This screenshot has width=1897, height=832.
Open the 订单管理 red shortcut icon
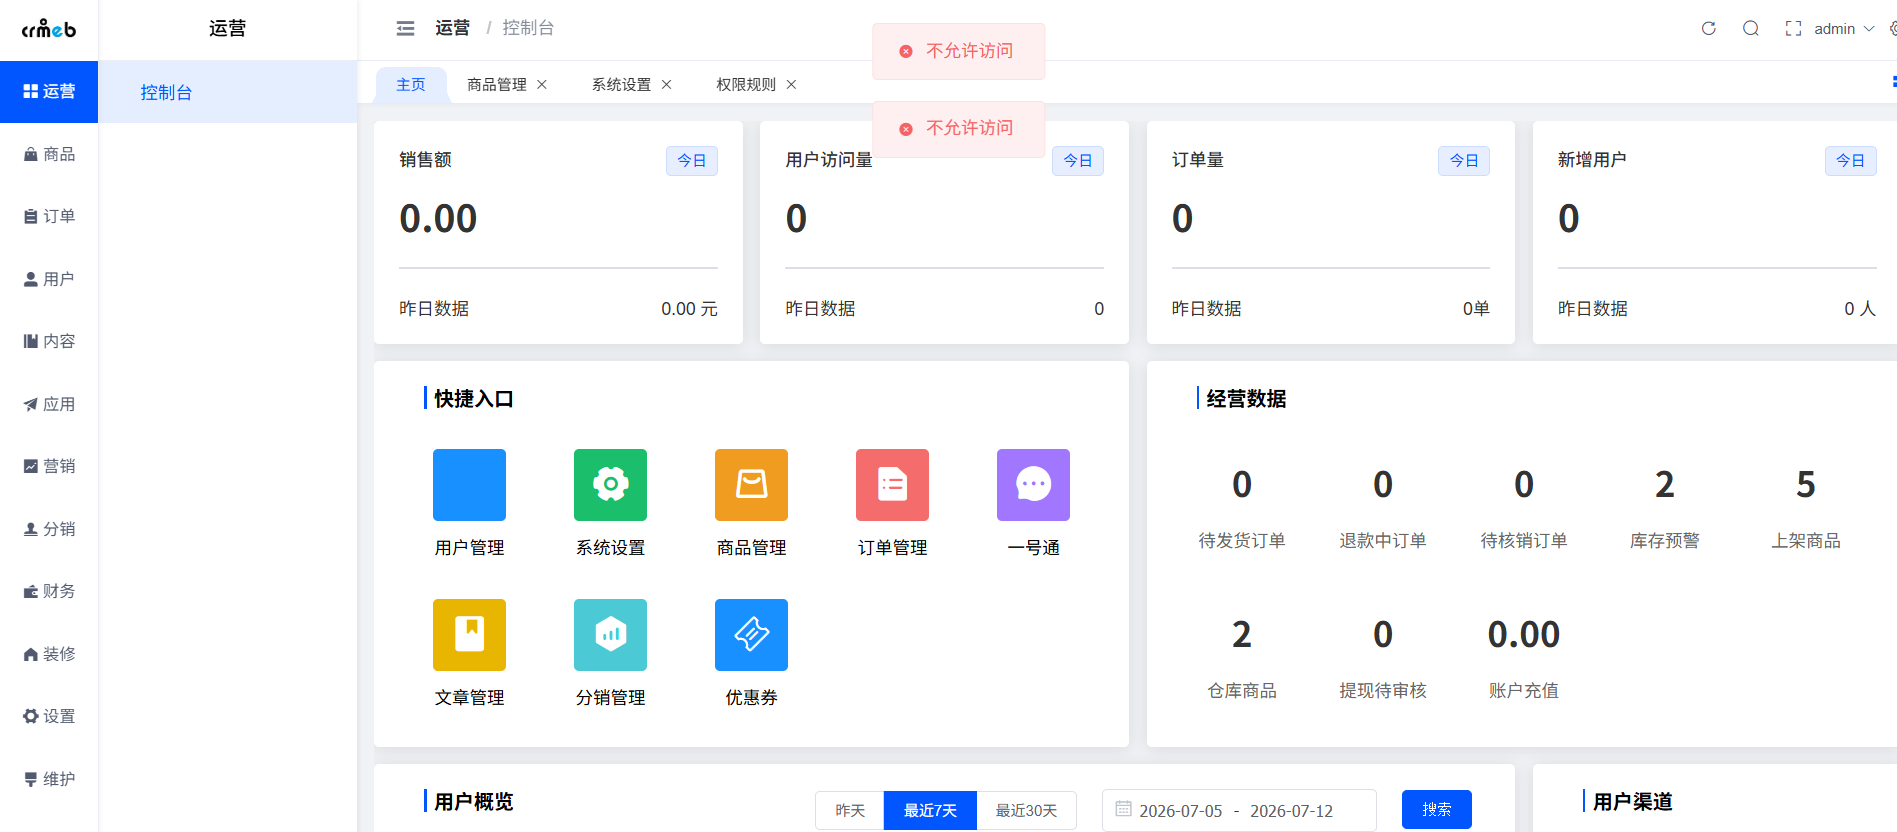pos(892,485)
